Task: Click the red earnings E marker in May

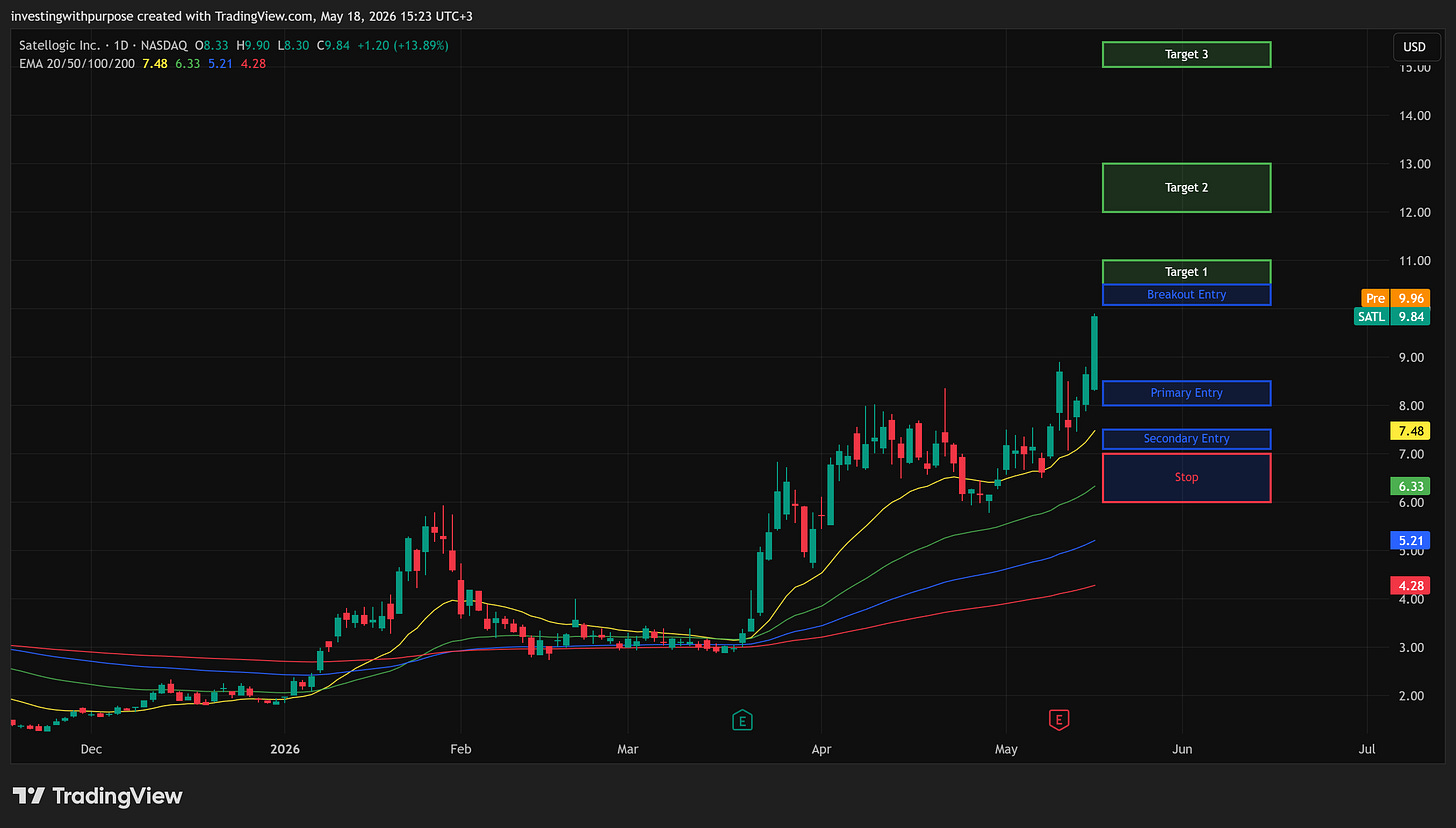Action: point(1058,719)
